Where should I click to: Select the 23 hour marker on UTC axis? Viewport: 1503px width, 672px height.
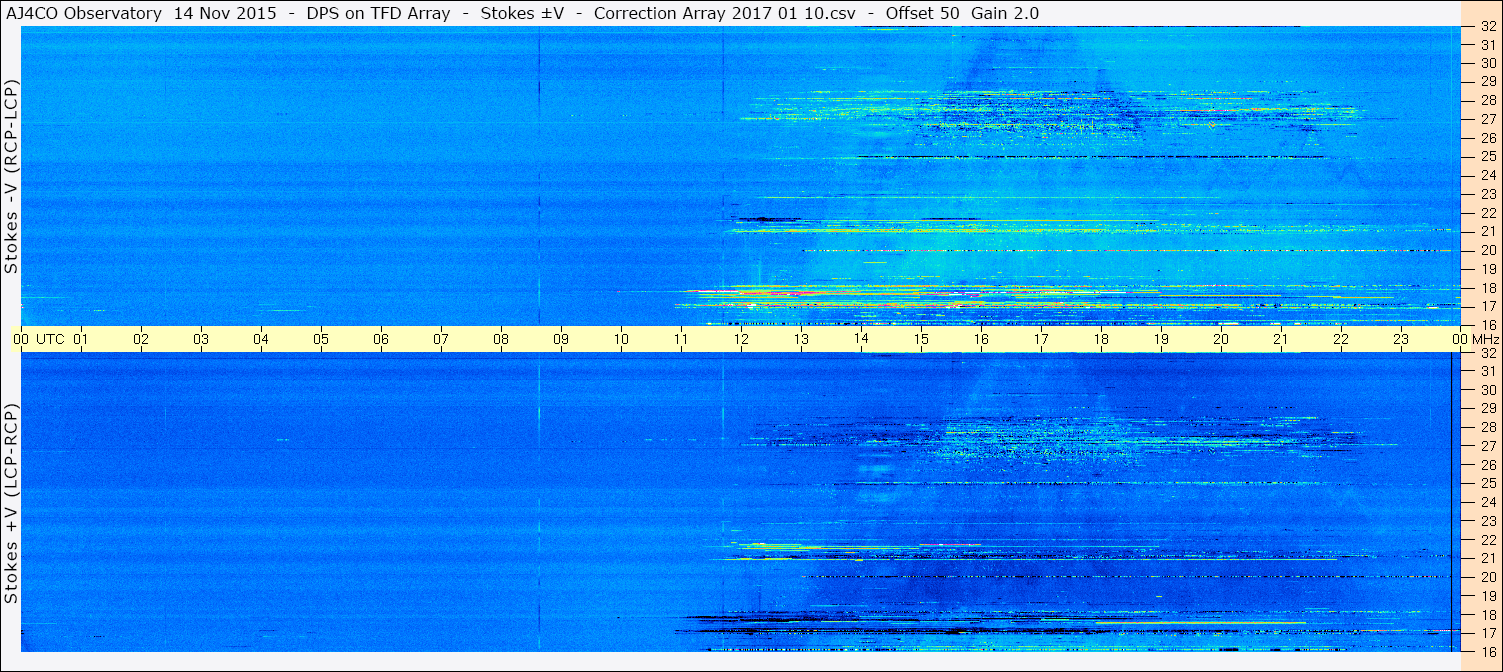[x=1401, y=339]
